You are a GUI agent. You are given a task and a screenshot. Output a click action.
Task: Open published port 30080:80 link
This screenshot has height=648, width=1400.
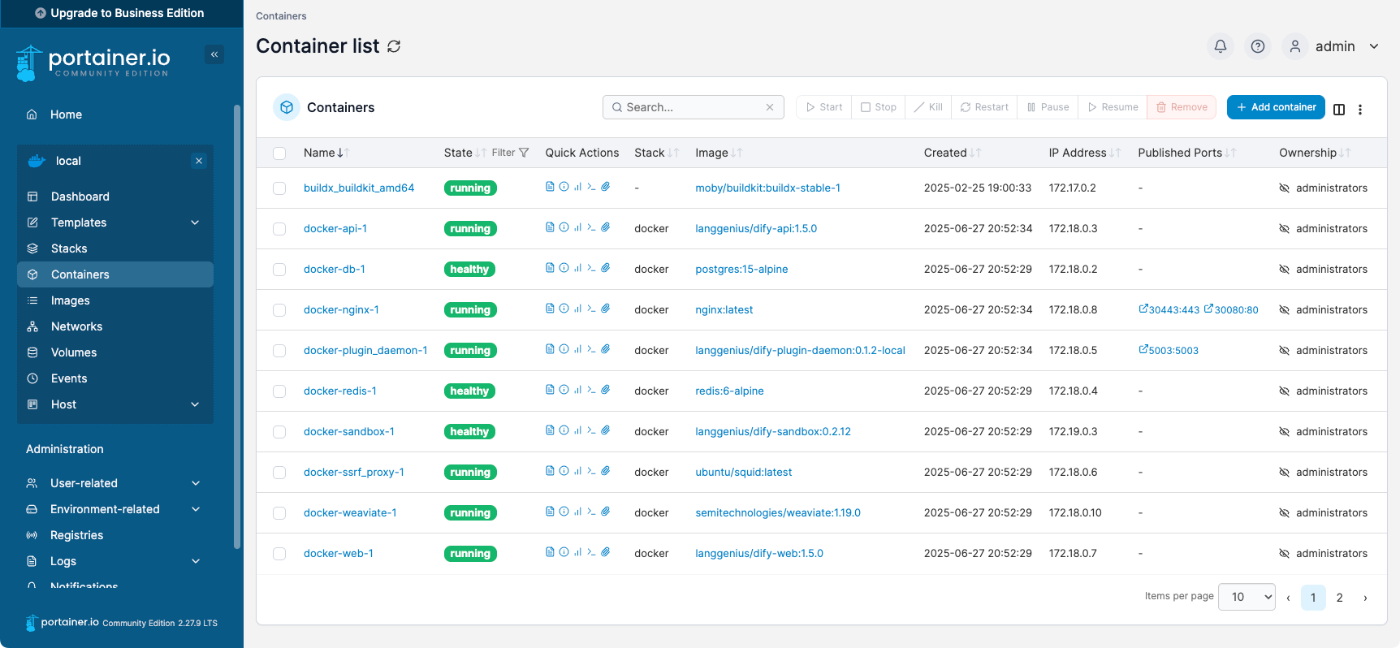1231,310
